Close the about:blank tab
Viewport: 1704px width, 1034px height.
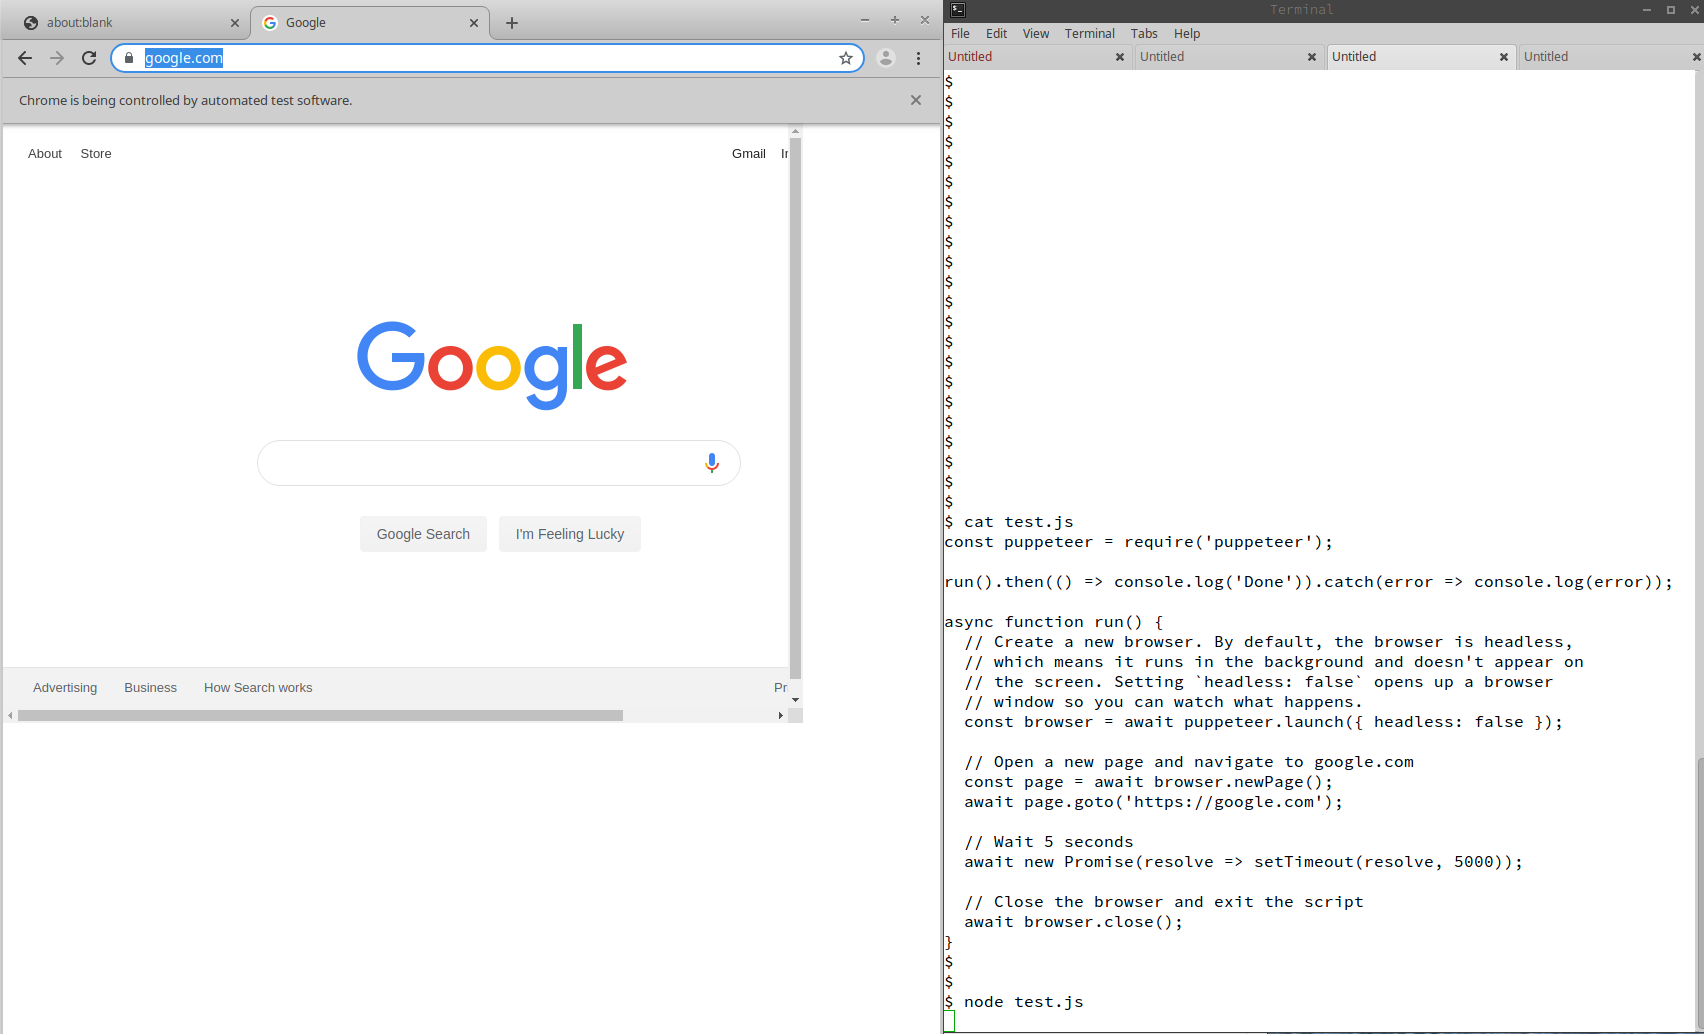point(235,23)
